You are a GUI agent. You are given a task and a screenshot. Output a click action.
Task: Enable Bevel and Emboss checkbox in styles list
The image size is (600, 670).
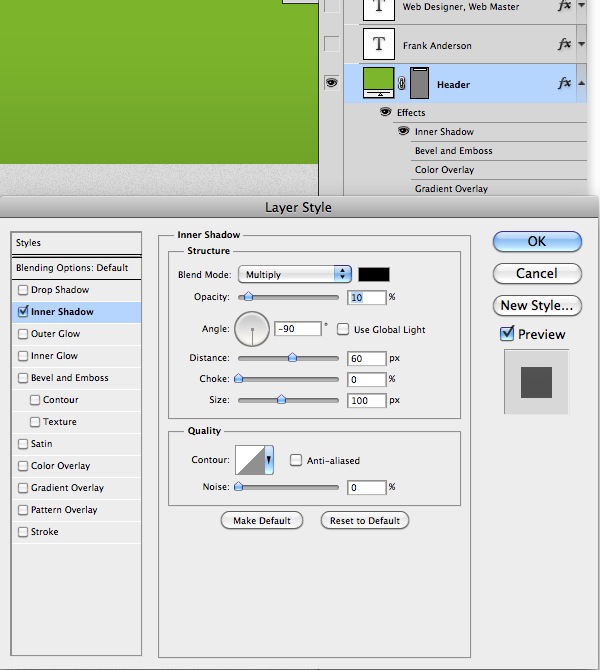(23, 378)
